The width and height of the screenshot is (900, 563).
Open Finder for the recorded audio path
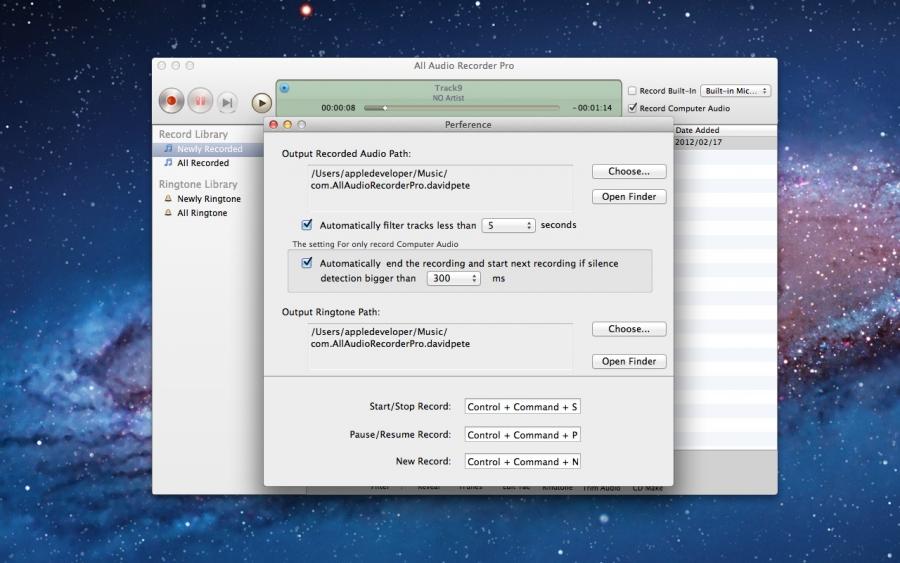(629, 196)
